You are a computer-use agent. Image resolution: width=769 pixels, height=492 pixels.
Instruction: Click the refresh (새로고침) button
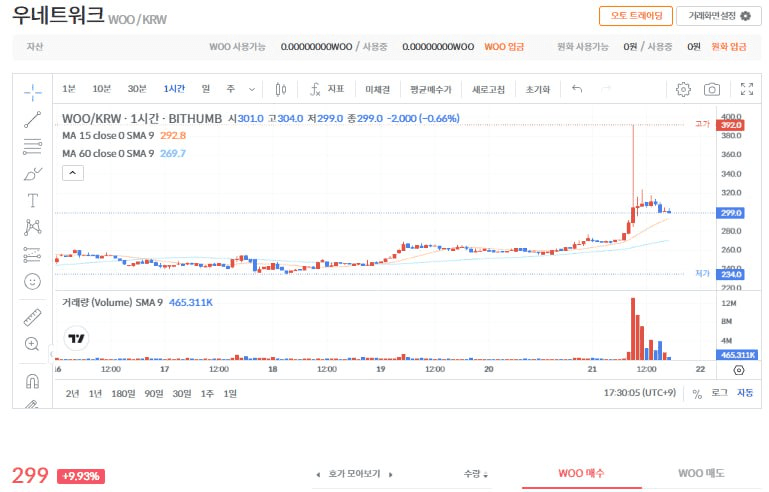click(x=488, y=89)
